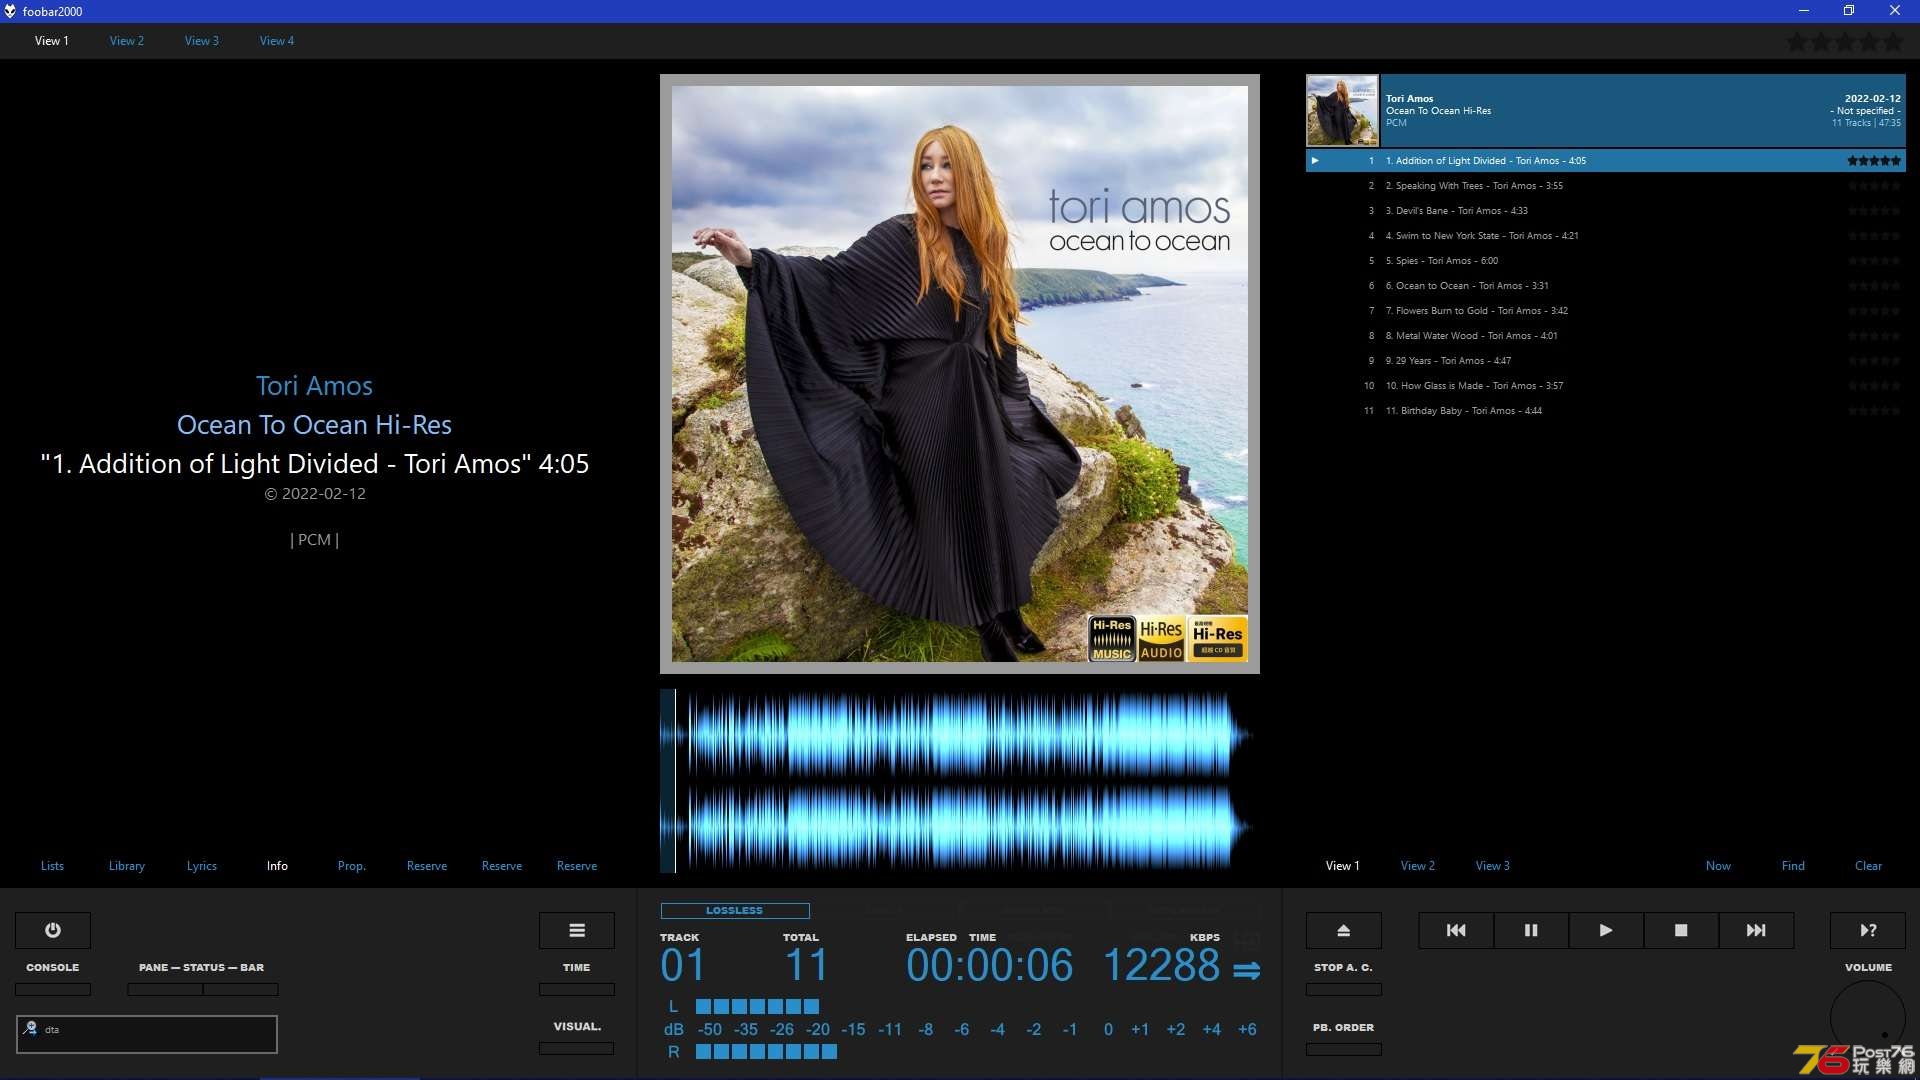Select track '4. Swim to New York State'
The image size is (1920, 1080).
tap(1605, 236)
